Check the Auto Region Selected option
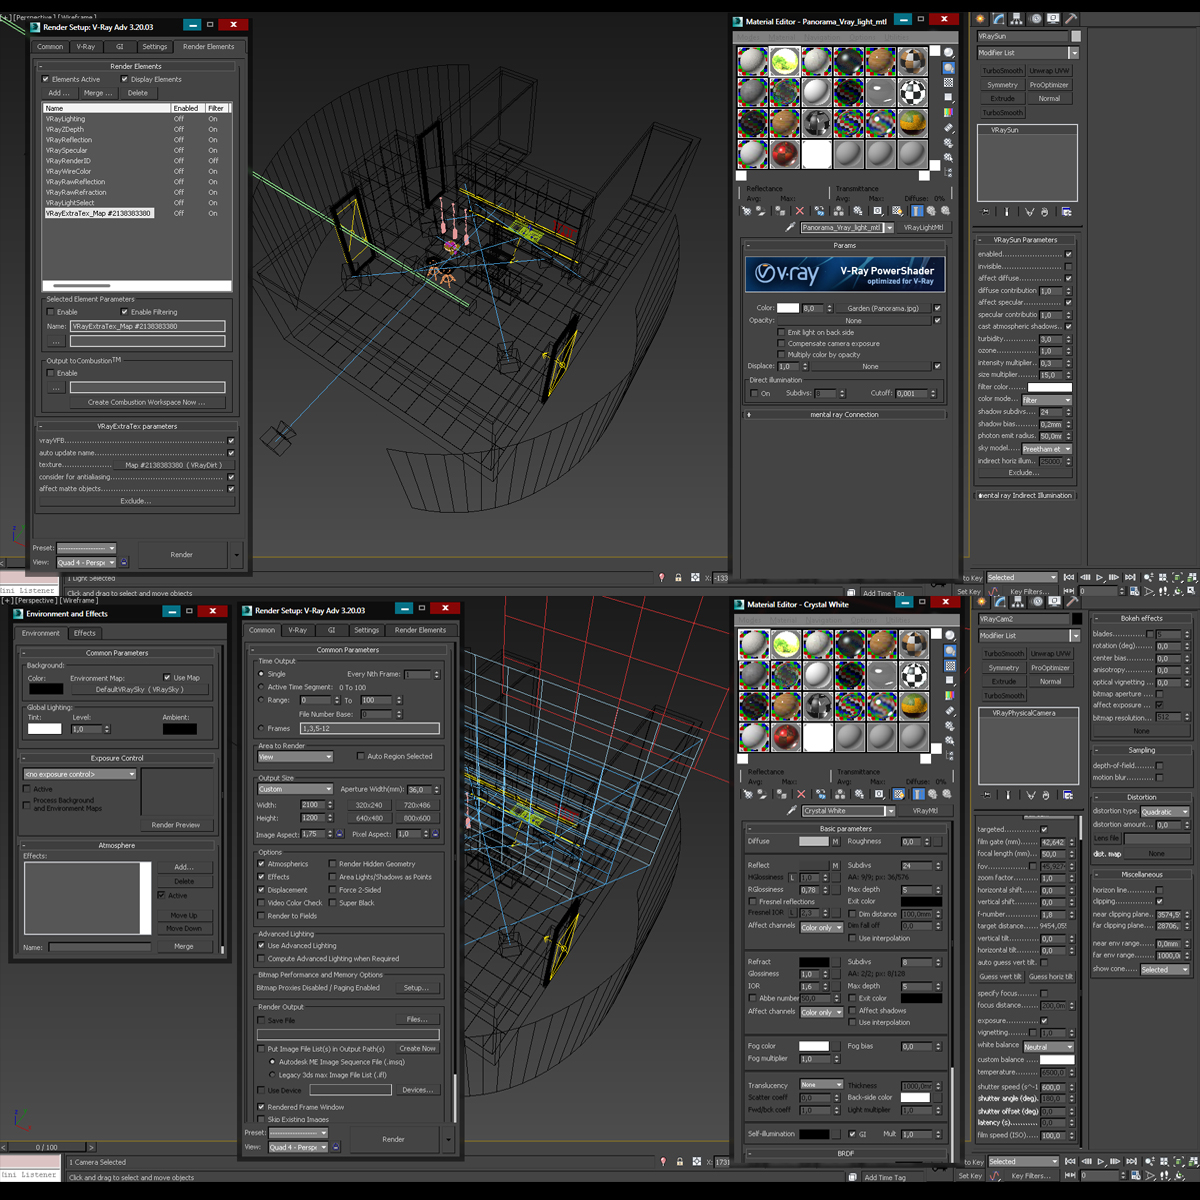Viewport: 1200px width, 1200px height. tap(361, 756)
